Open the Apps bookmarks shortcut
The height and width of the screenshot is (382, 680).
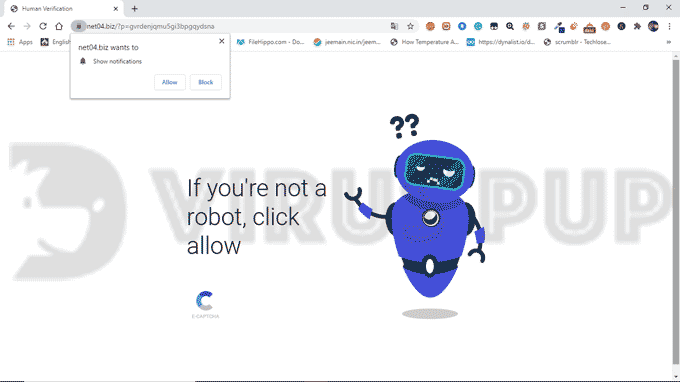point(20,42)
